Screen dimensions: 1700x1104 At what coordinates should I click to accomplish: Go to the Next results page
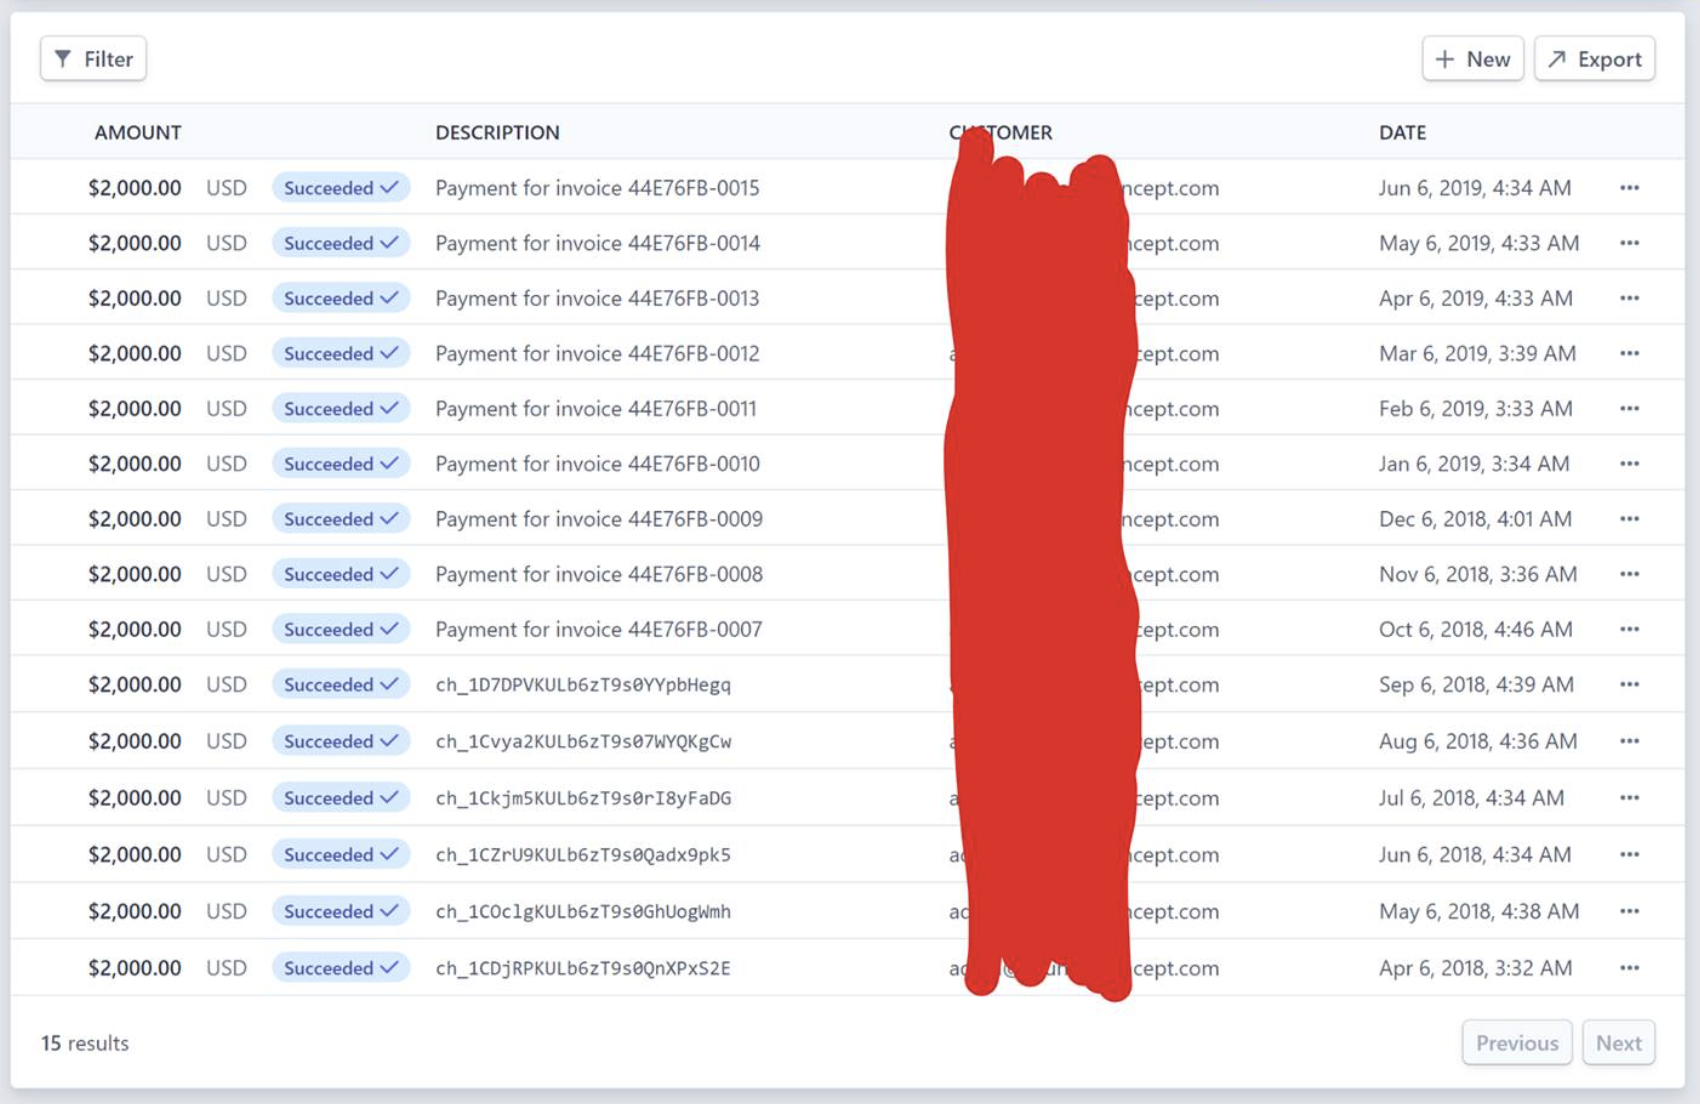[1618, 1043]
